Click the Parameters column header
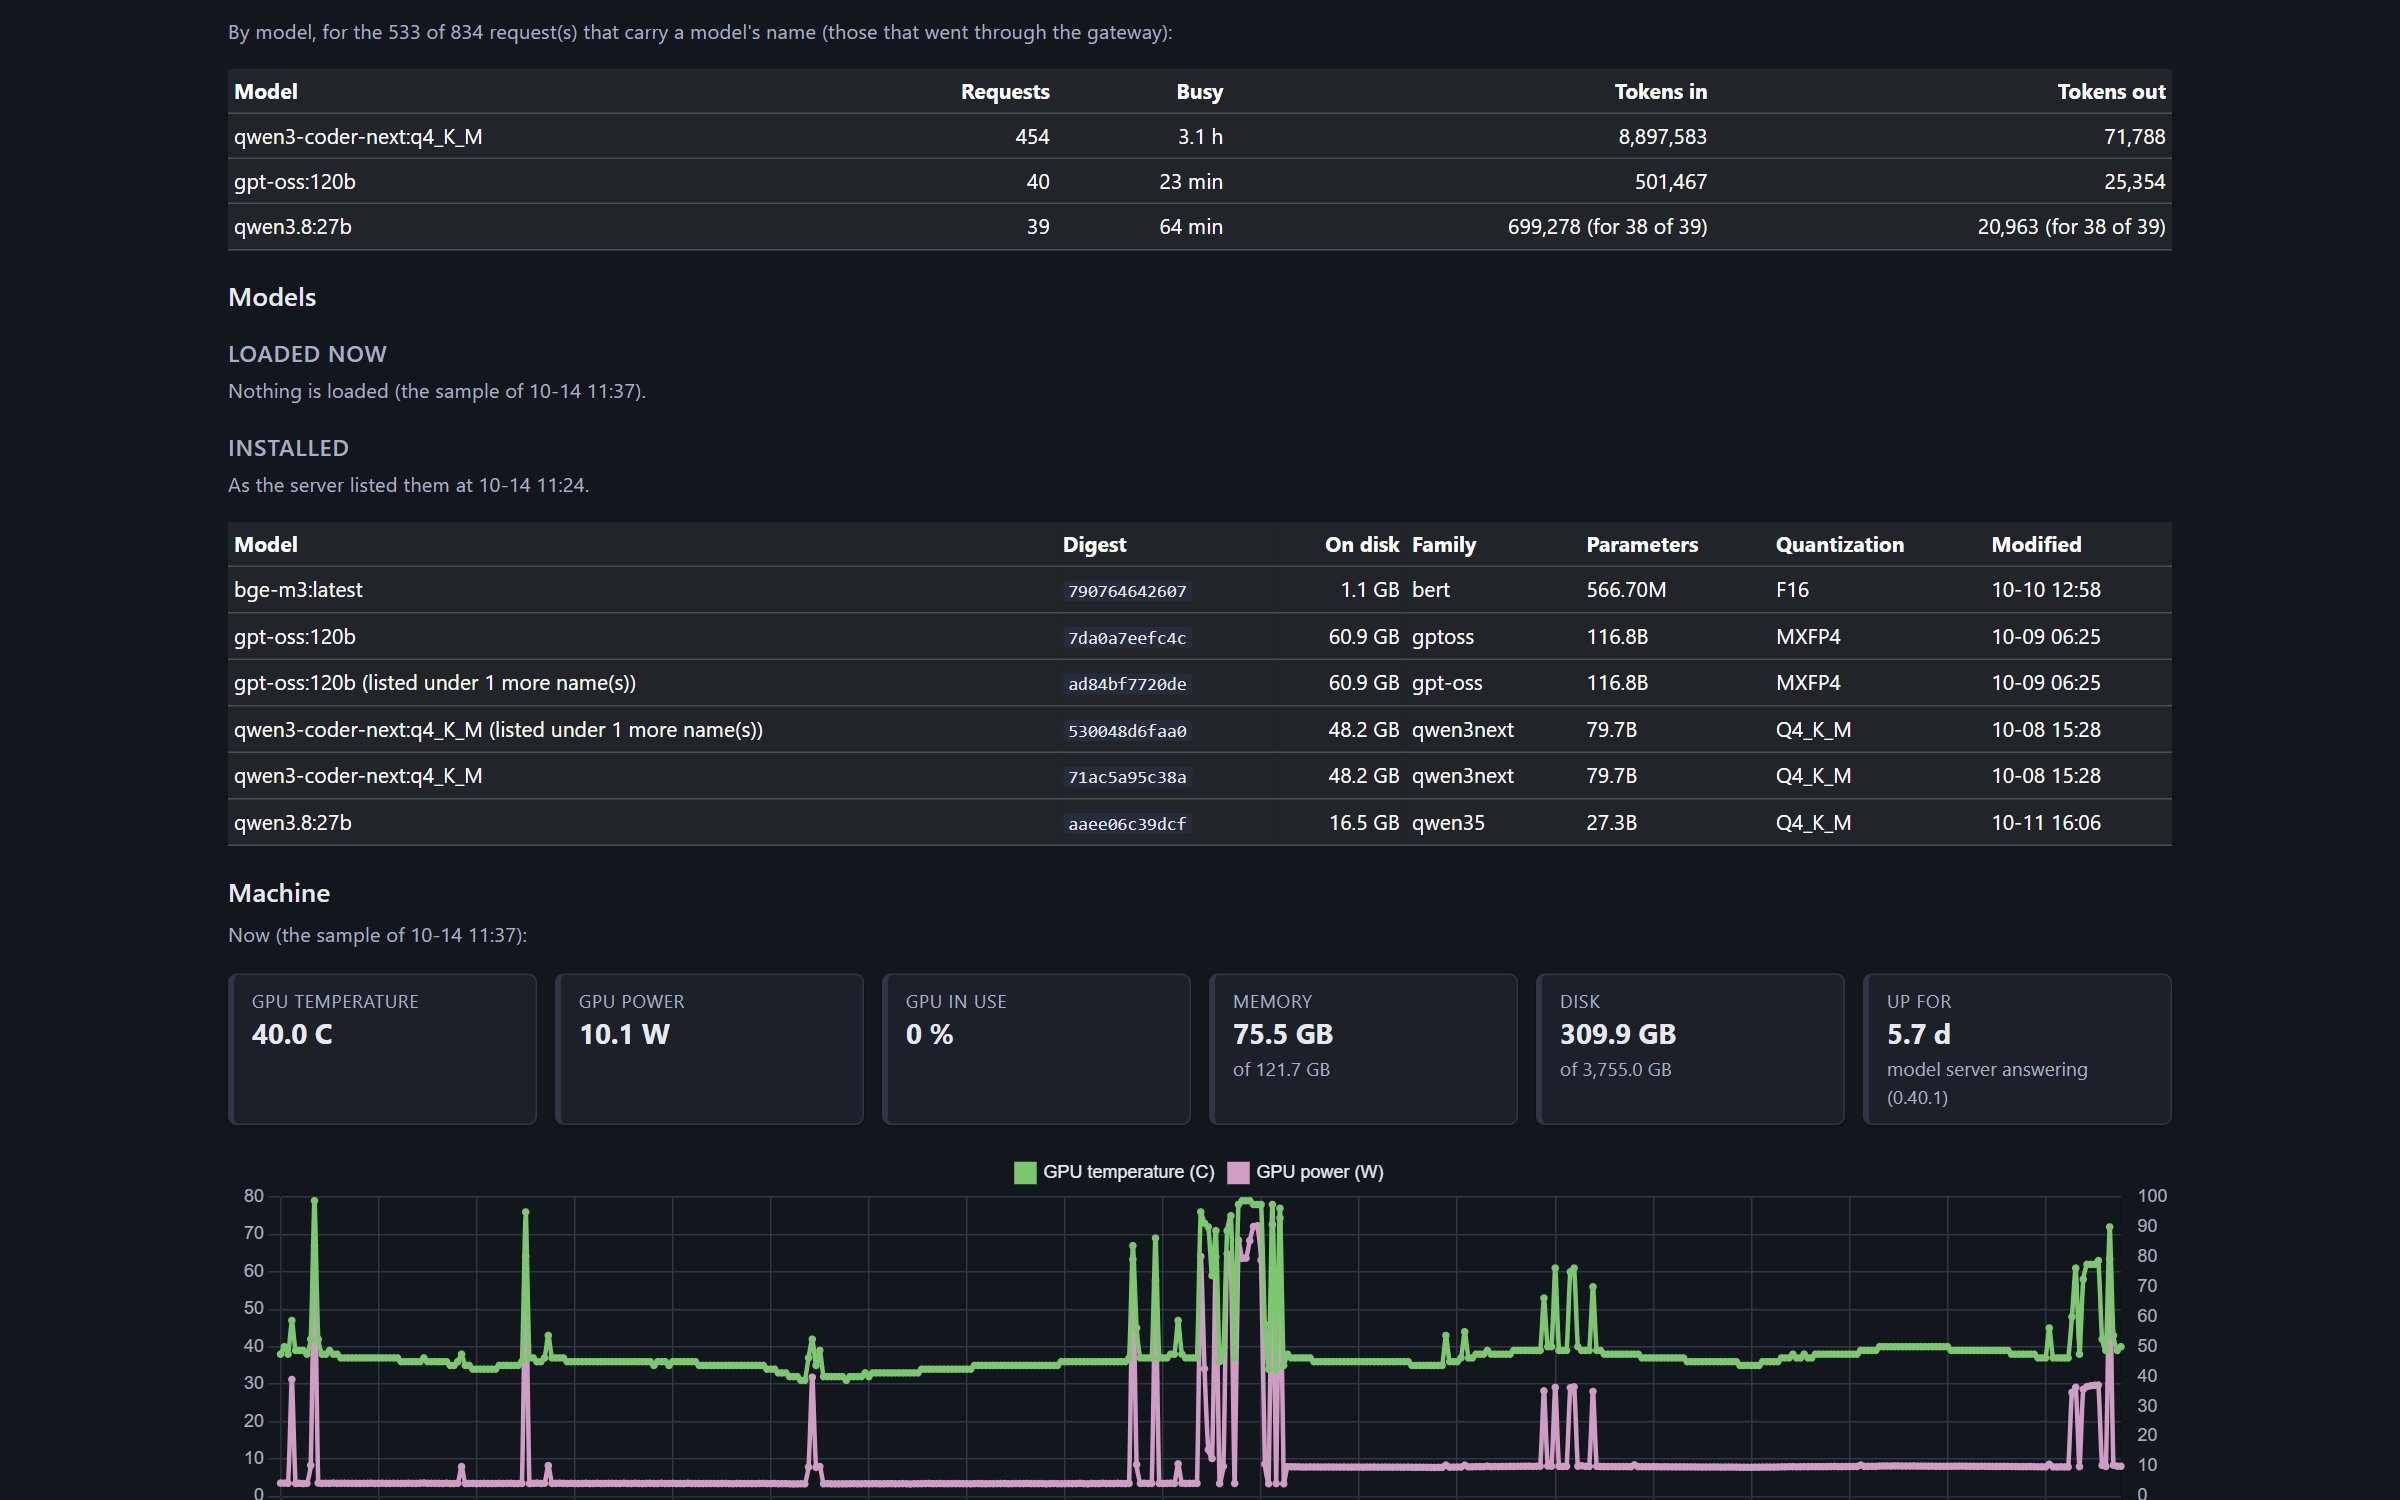The width and height of the screenshot is (2400, 1500). (x=1642, y=545)
